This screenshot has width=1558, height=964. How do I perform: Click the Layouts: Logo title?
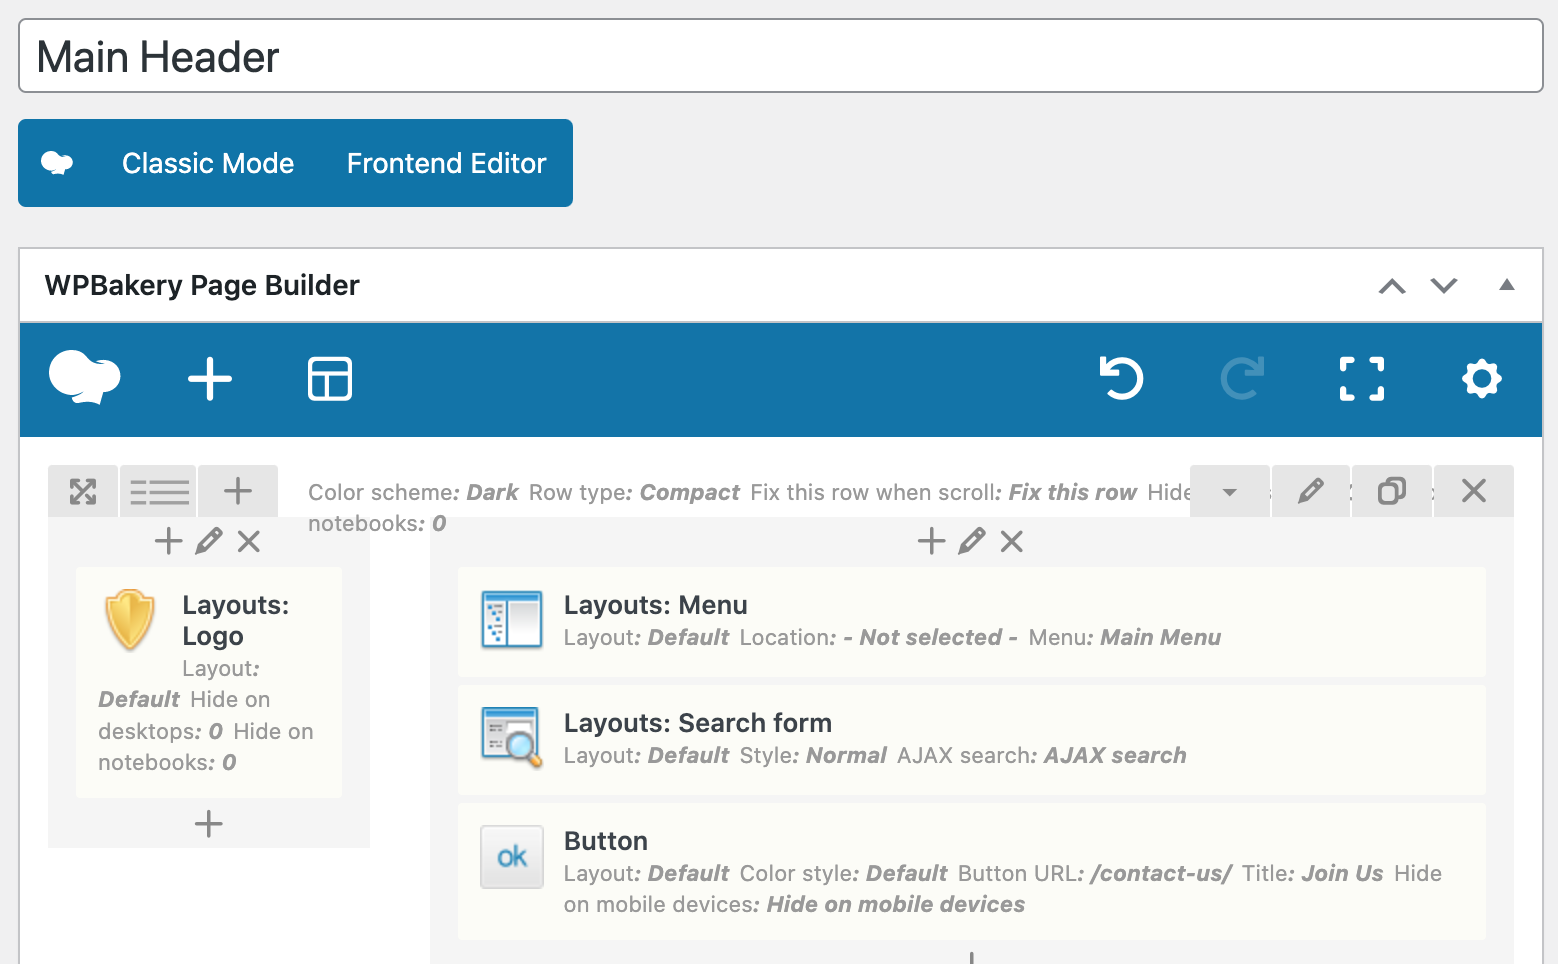tap(236, 620)
